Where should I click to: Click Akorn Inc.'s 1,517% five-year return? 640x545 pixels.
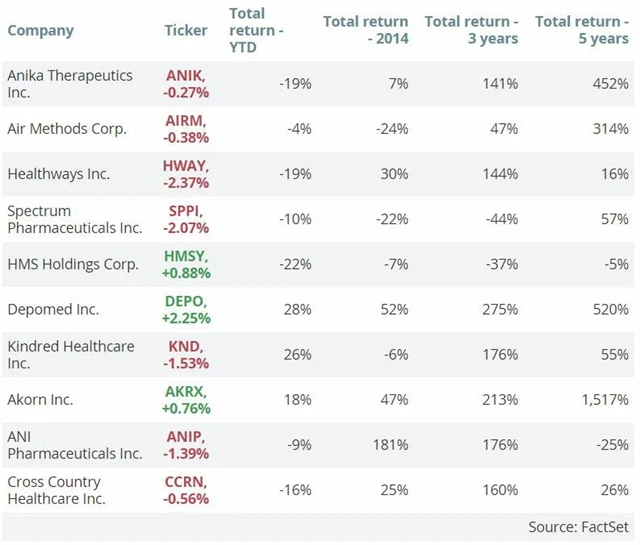click(x=605, y=400)
